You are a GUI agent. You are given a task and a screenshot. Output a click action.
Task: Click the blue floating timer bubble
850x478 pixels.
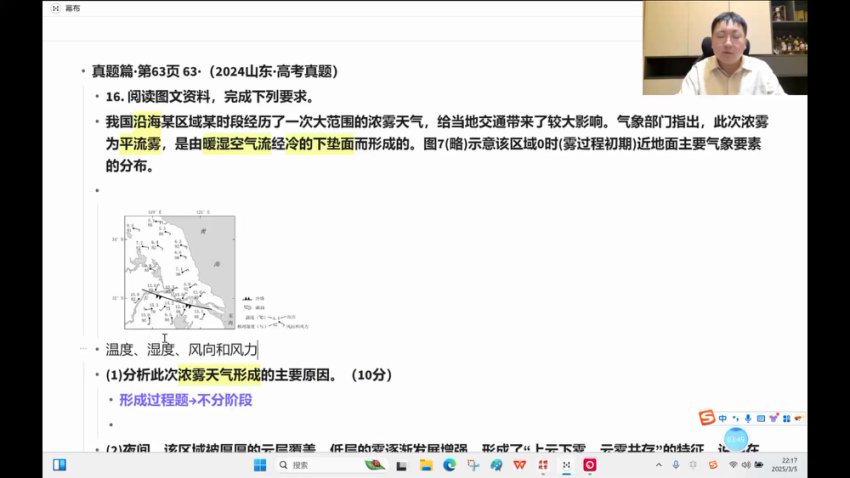736,439
